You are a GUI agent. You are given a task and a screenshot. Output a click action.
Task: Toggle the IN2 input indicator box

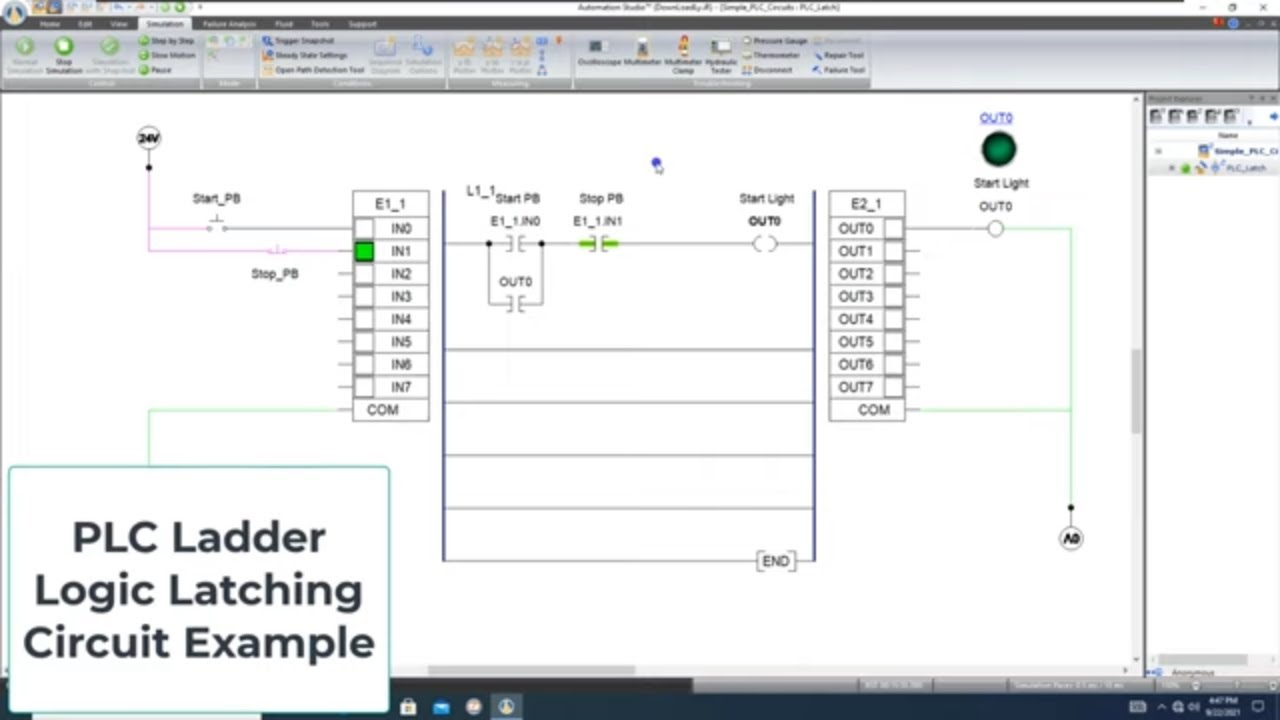[x=364, y=274]
